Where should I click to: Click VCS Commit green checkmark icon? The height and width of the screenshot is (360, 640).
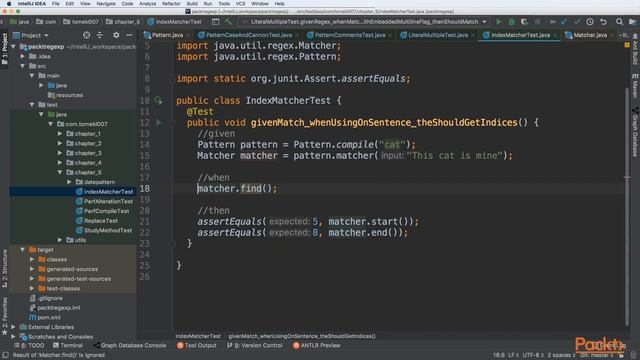pos(577,22)
